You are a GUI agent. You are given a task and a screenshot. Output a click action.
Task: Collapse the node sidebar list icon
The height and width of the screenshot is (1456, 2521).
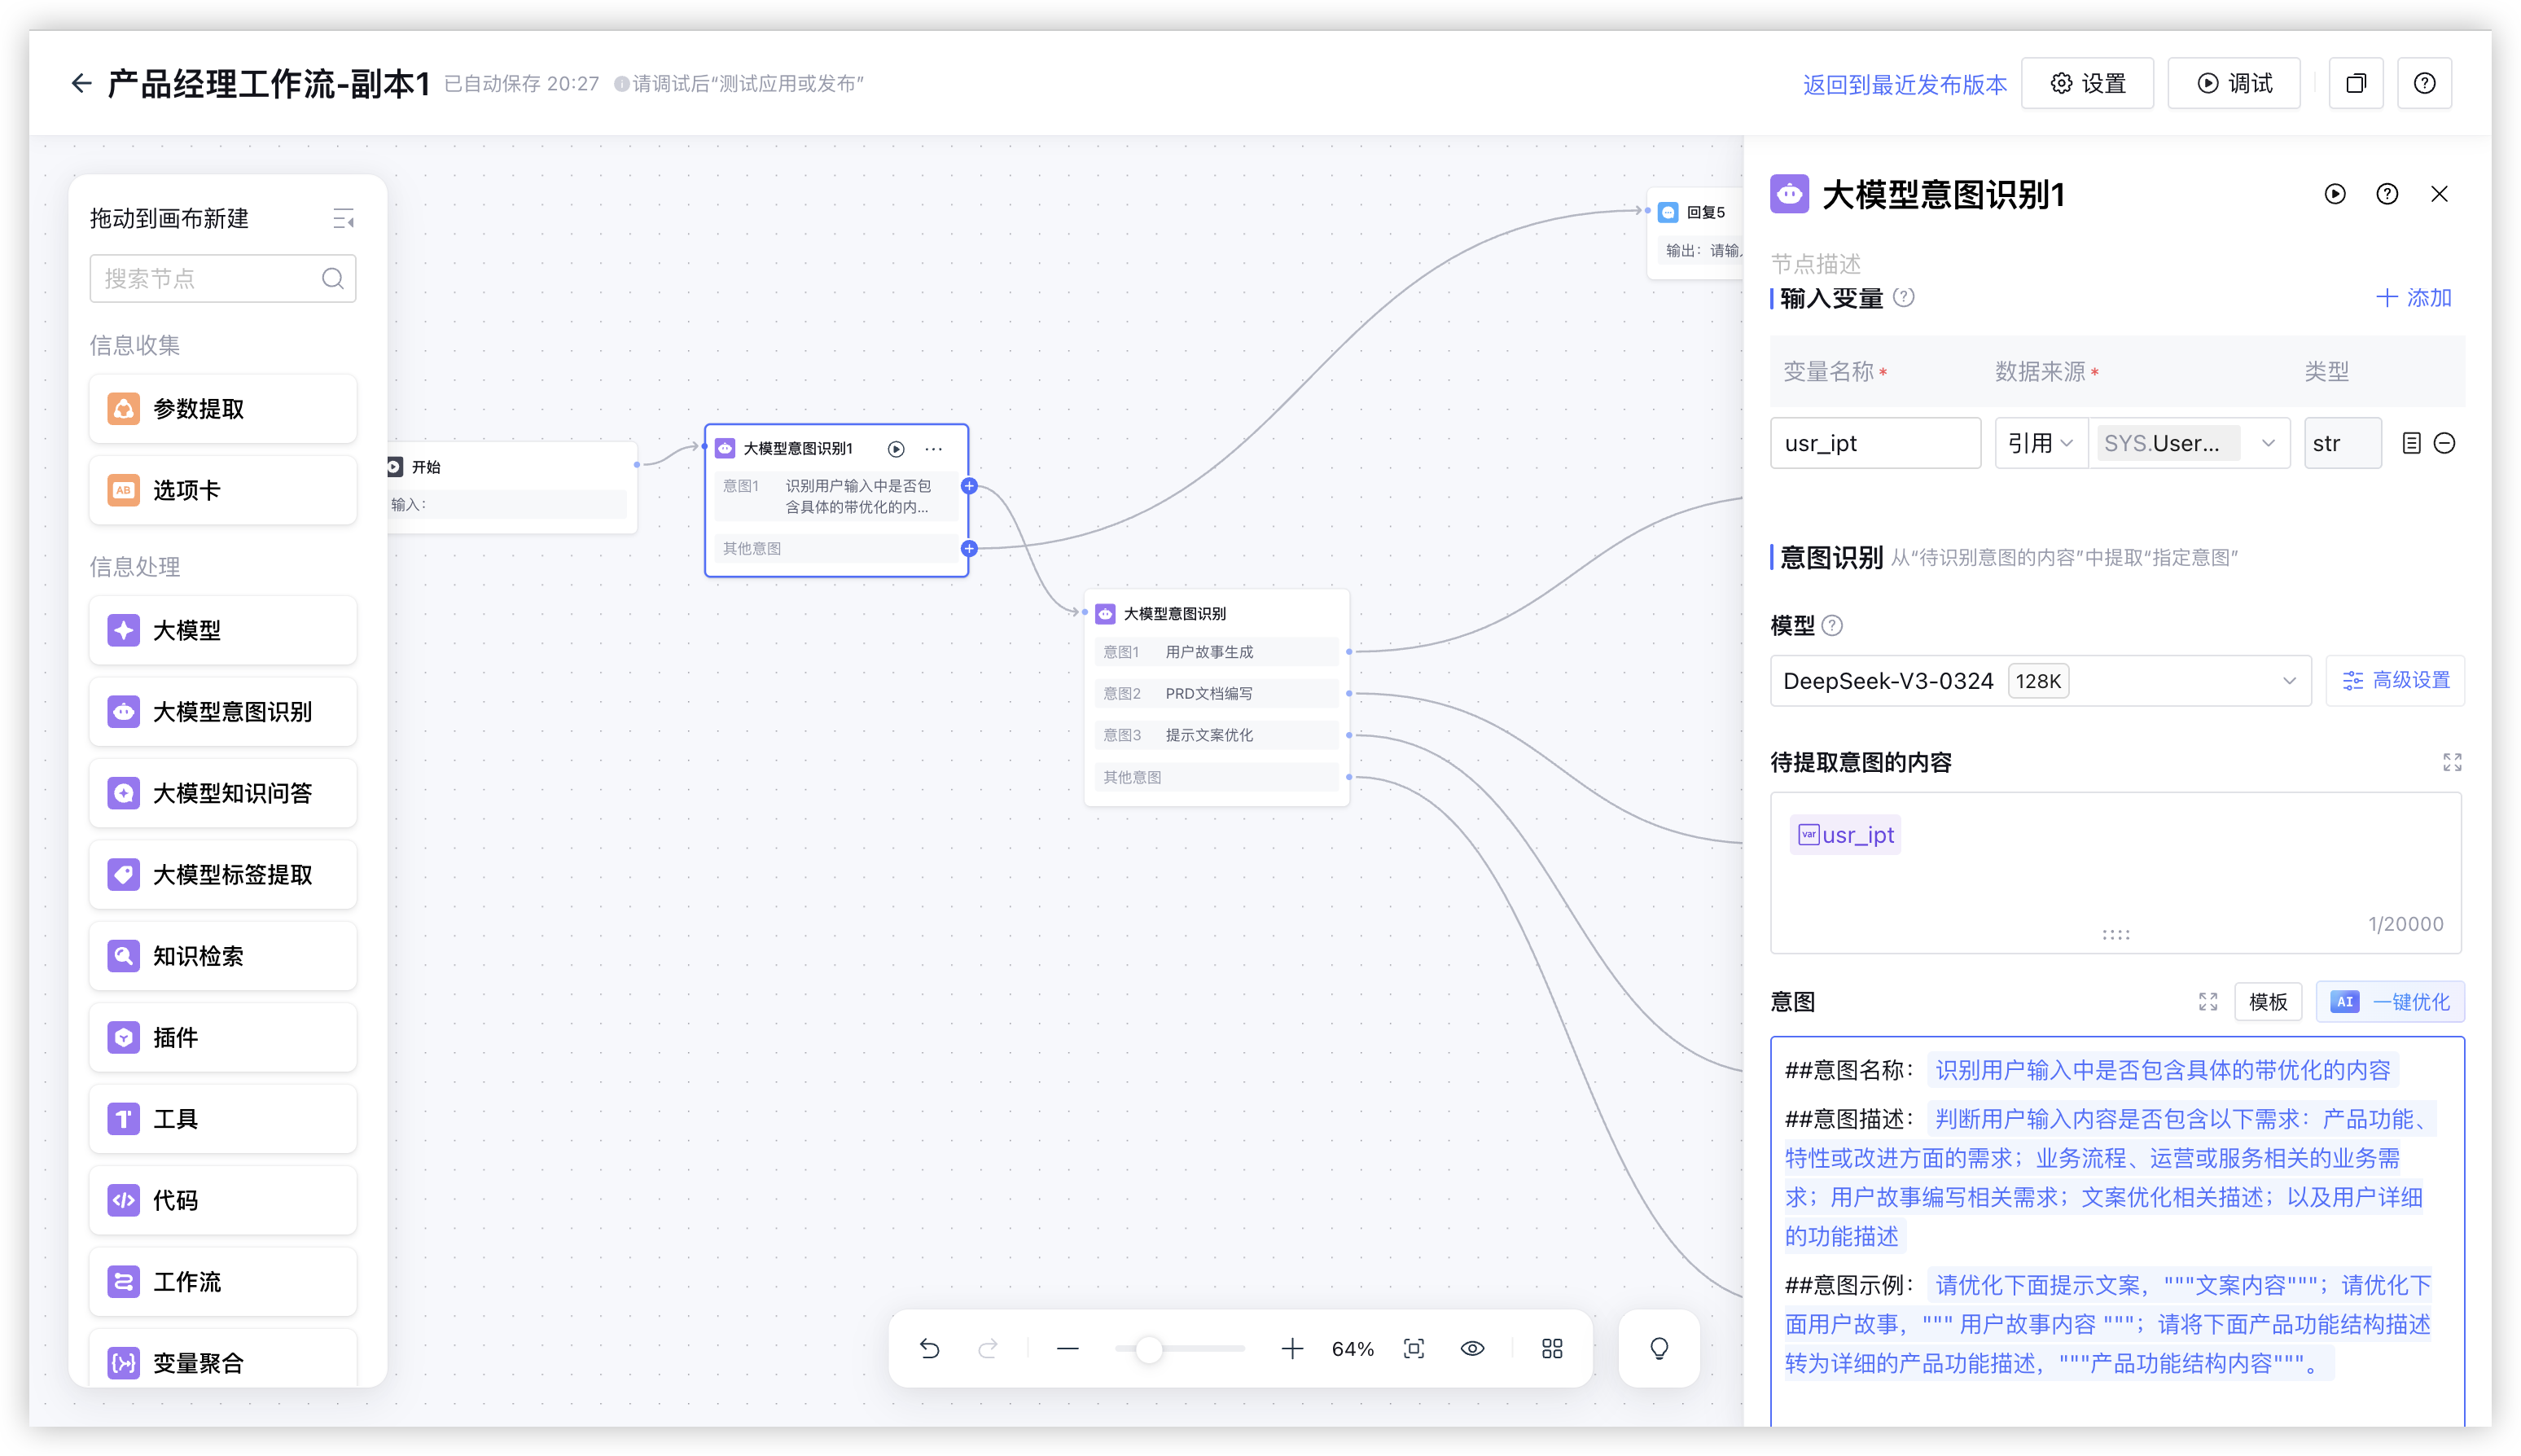click(x=343, y=218)
